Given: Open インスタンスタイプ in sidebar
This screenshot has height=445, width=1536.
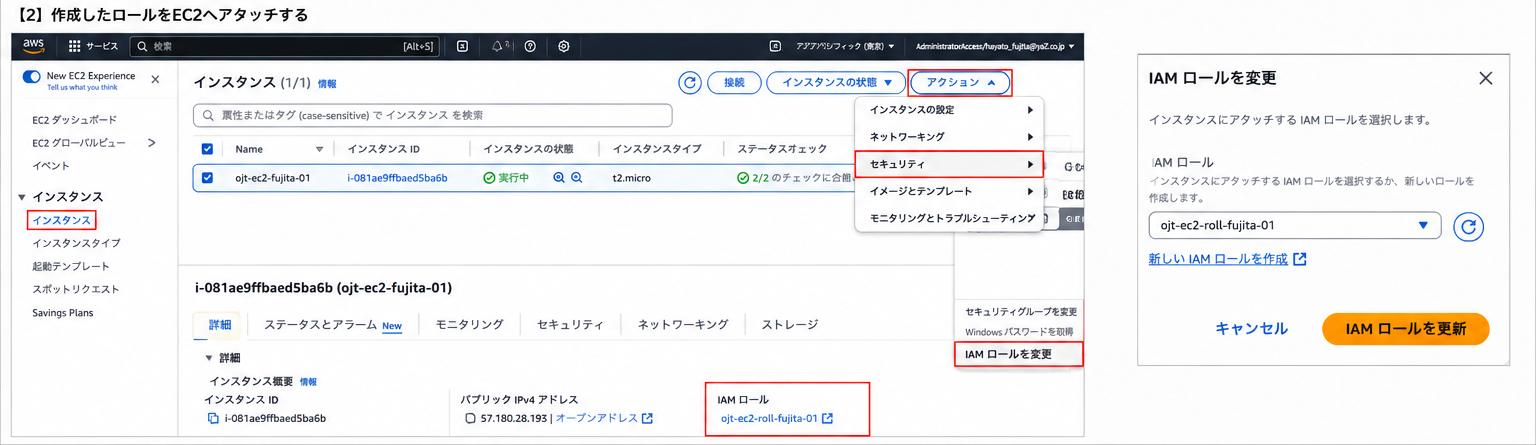Looking at the screenshot, I should pos(76,243).
